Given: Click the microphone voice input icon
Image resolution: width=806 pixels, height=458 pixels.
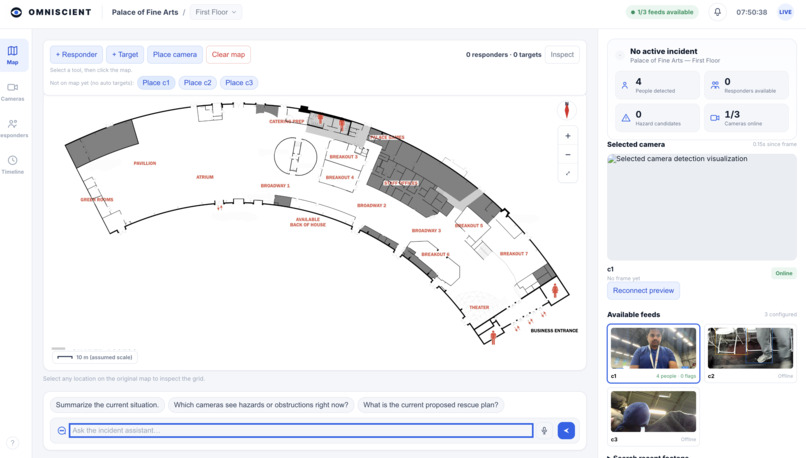Looking at the screenshot, I should click(x=544, y=431).
